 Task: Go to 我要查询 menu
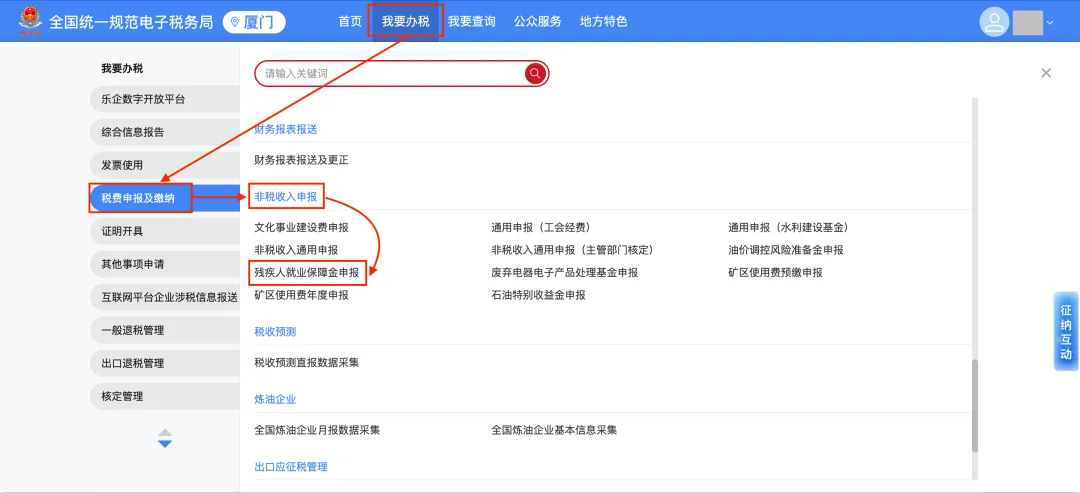tap(471, 21)
